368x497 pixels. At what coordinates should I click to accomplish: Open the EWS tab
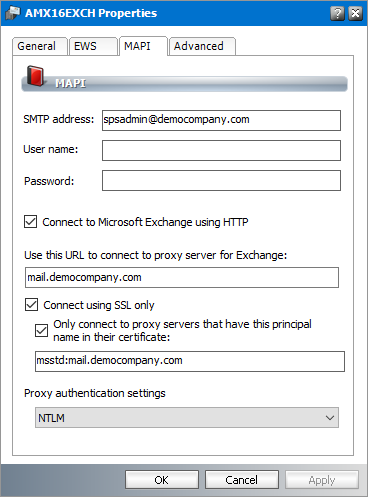click(93, 46)
